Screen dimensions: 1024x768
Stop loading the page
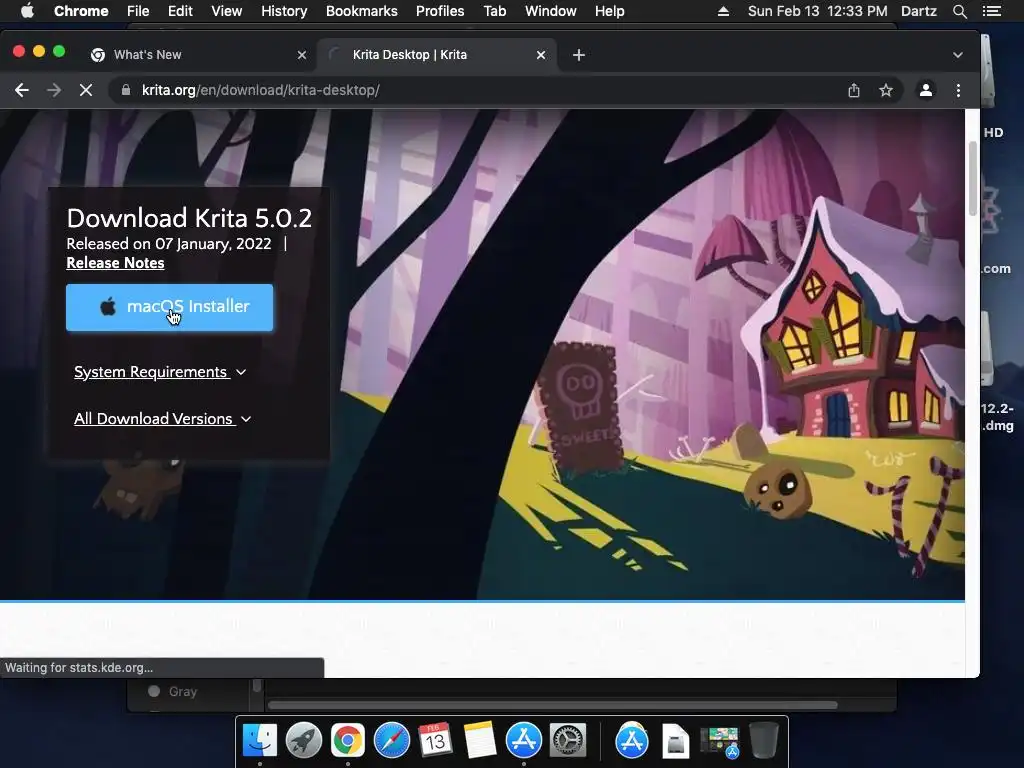tap(86, 90)
